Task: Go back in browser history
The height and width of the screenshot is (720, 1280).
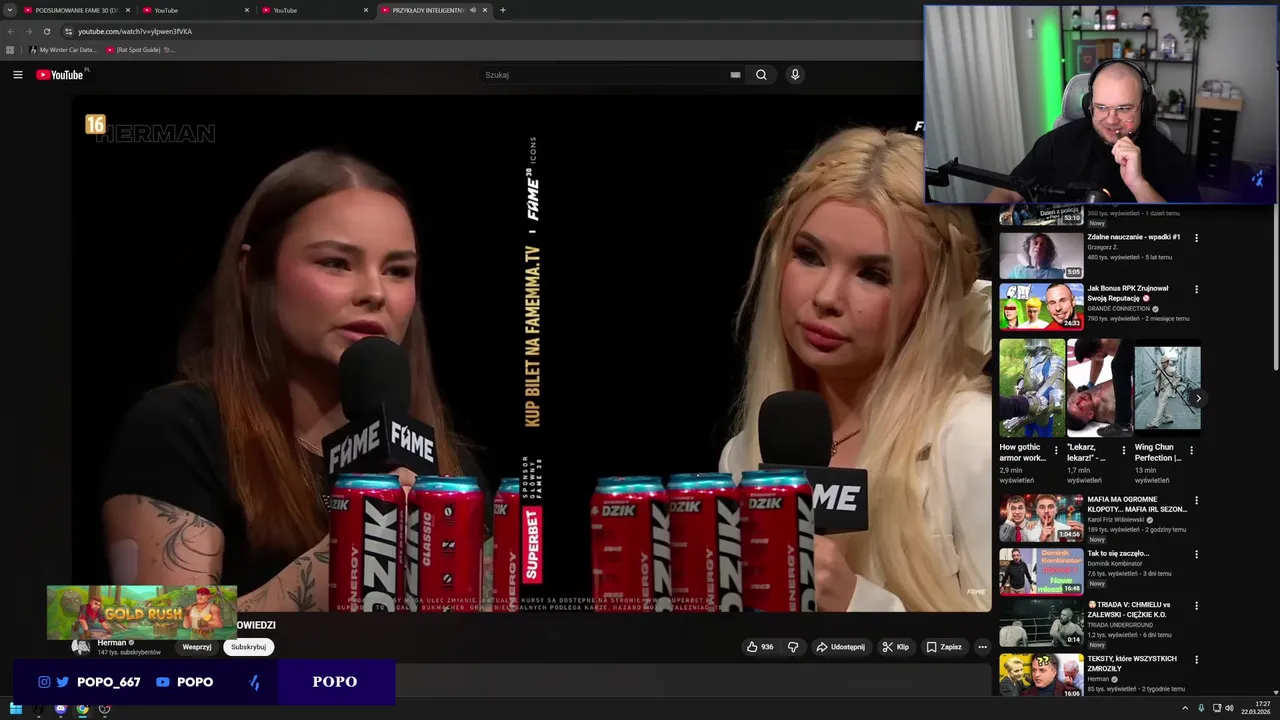Action: pyautogui.click(x=11, y=31)
